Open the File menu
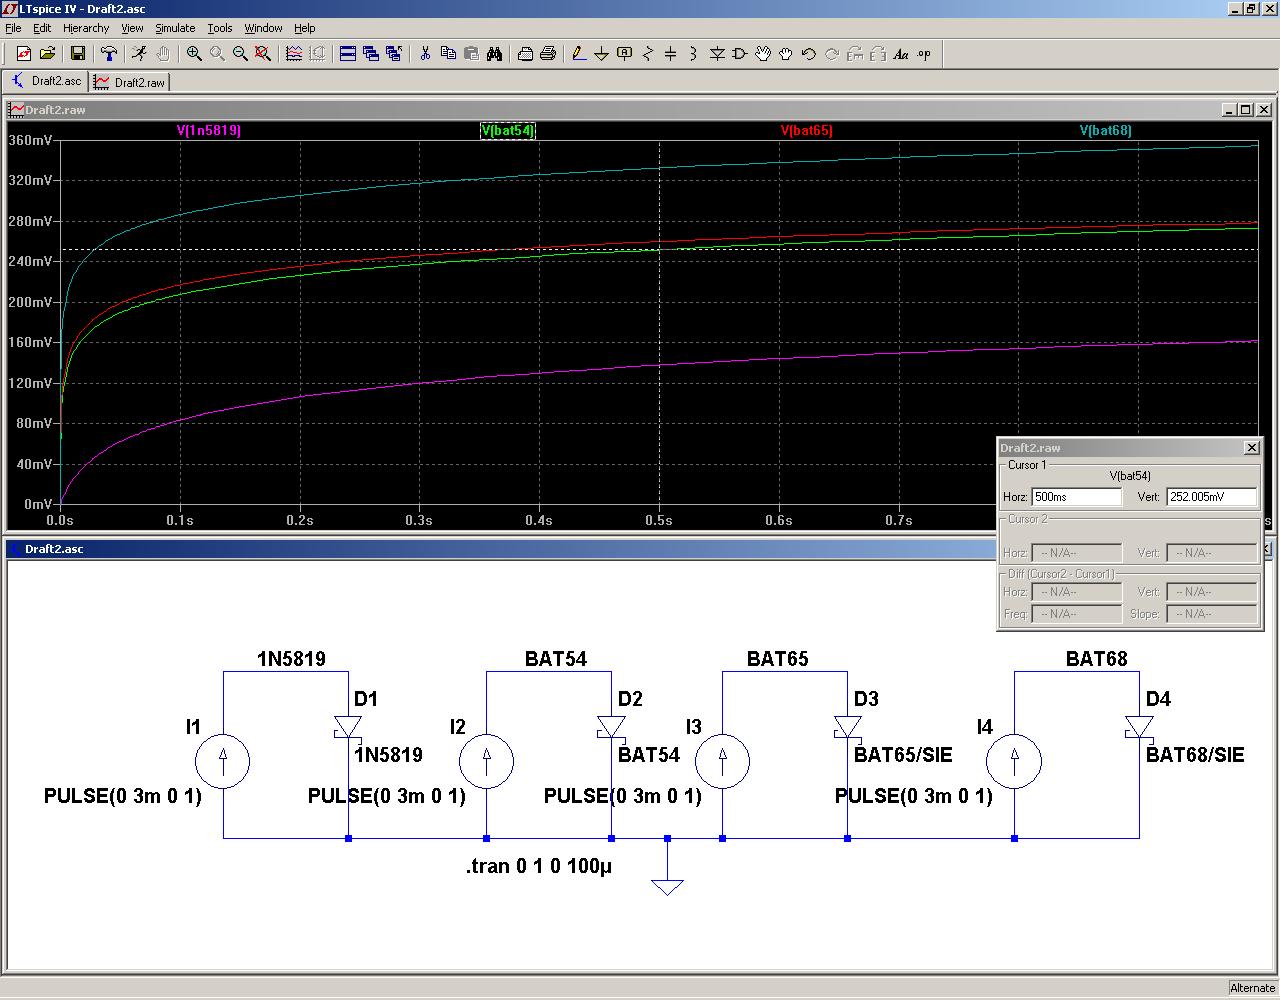The image size is (1280, 1000). (x=13, y=28)
